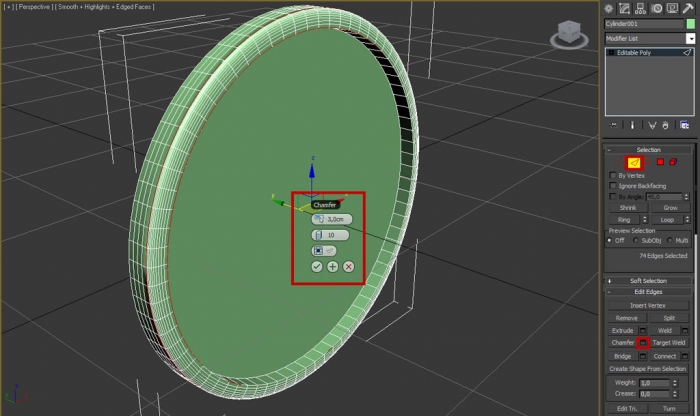
Task: Open the green object color swatch
Action: click(691, 24)
